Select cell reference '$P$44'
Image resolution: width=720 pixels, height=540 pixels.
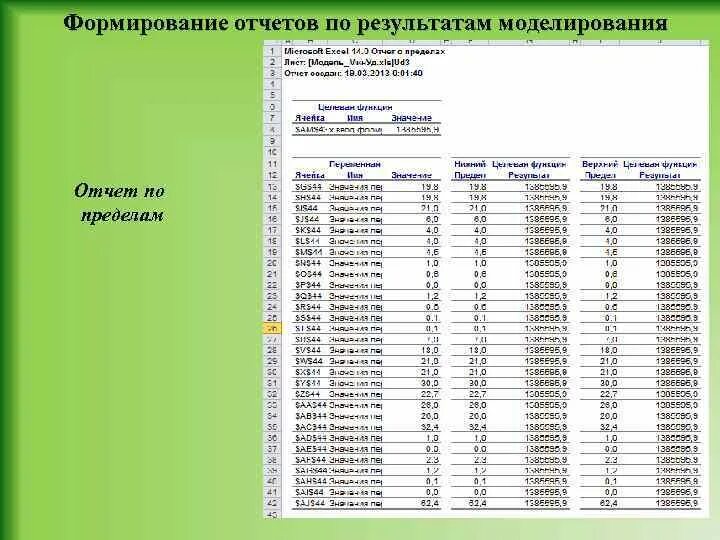[308, 285]
